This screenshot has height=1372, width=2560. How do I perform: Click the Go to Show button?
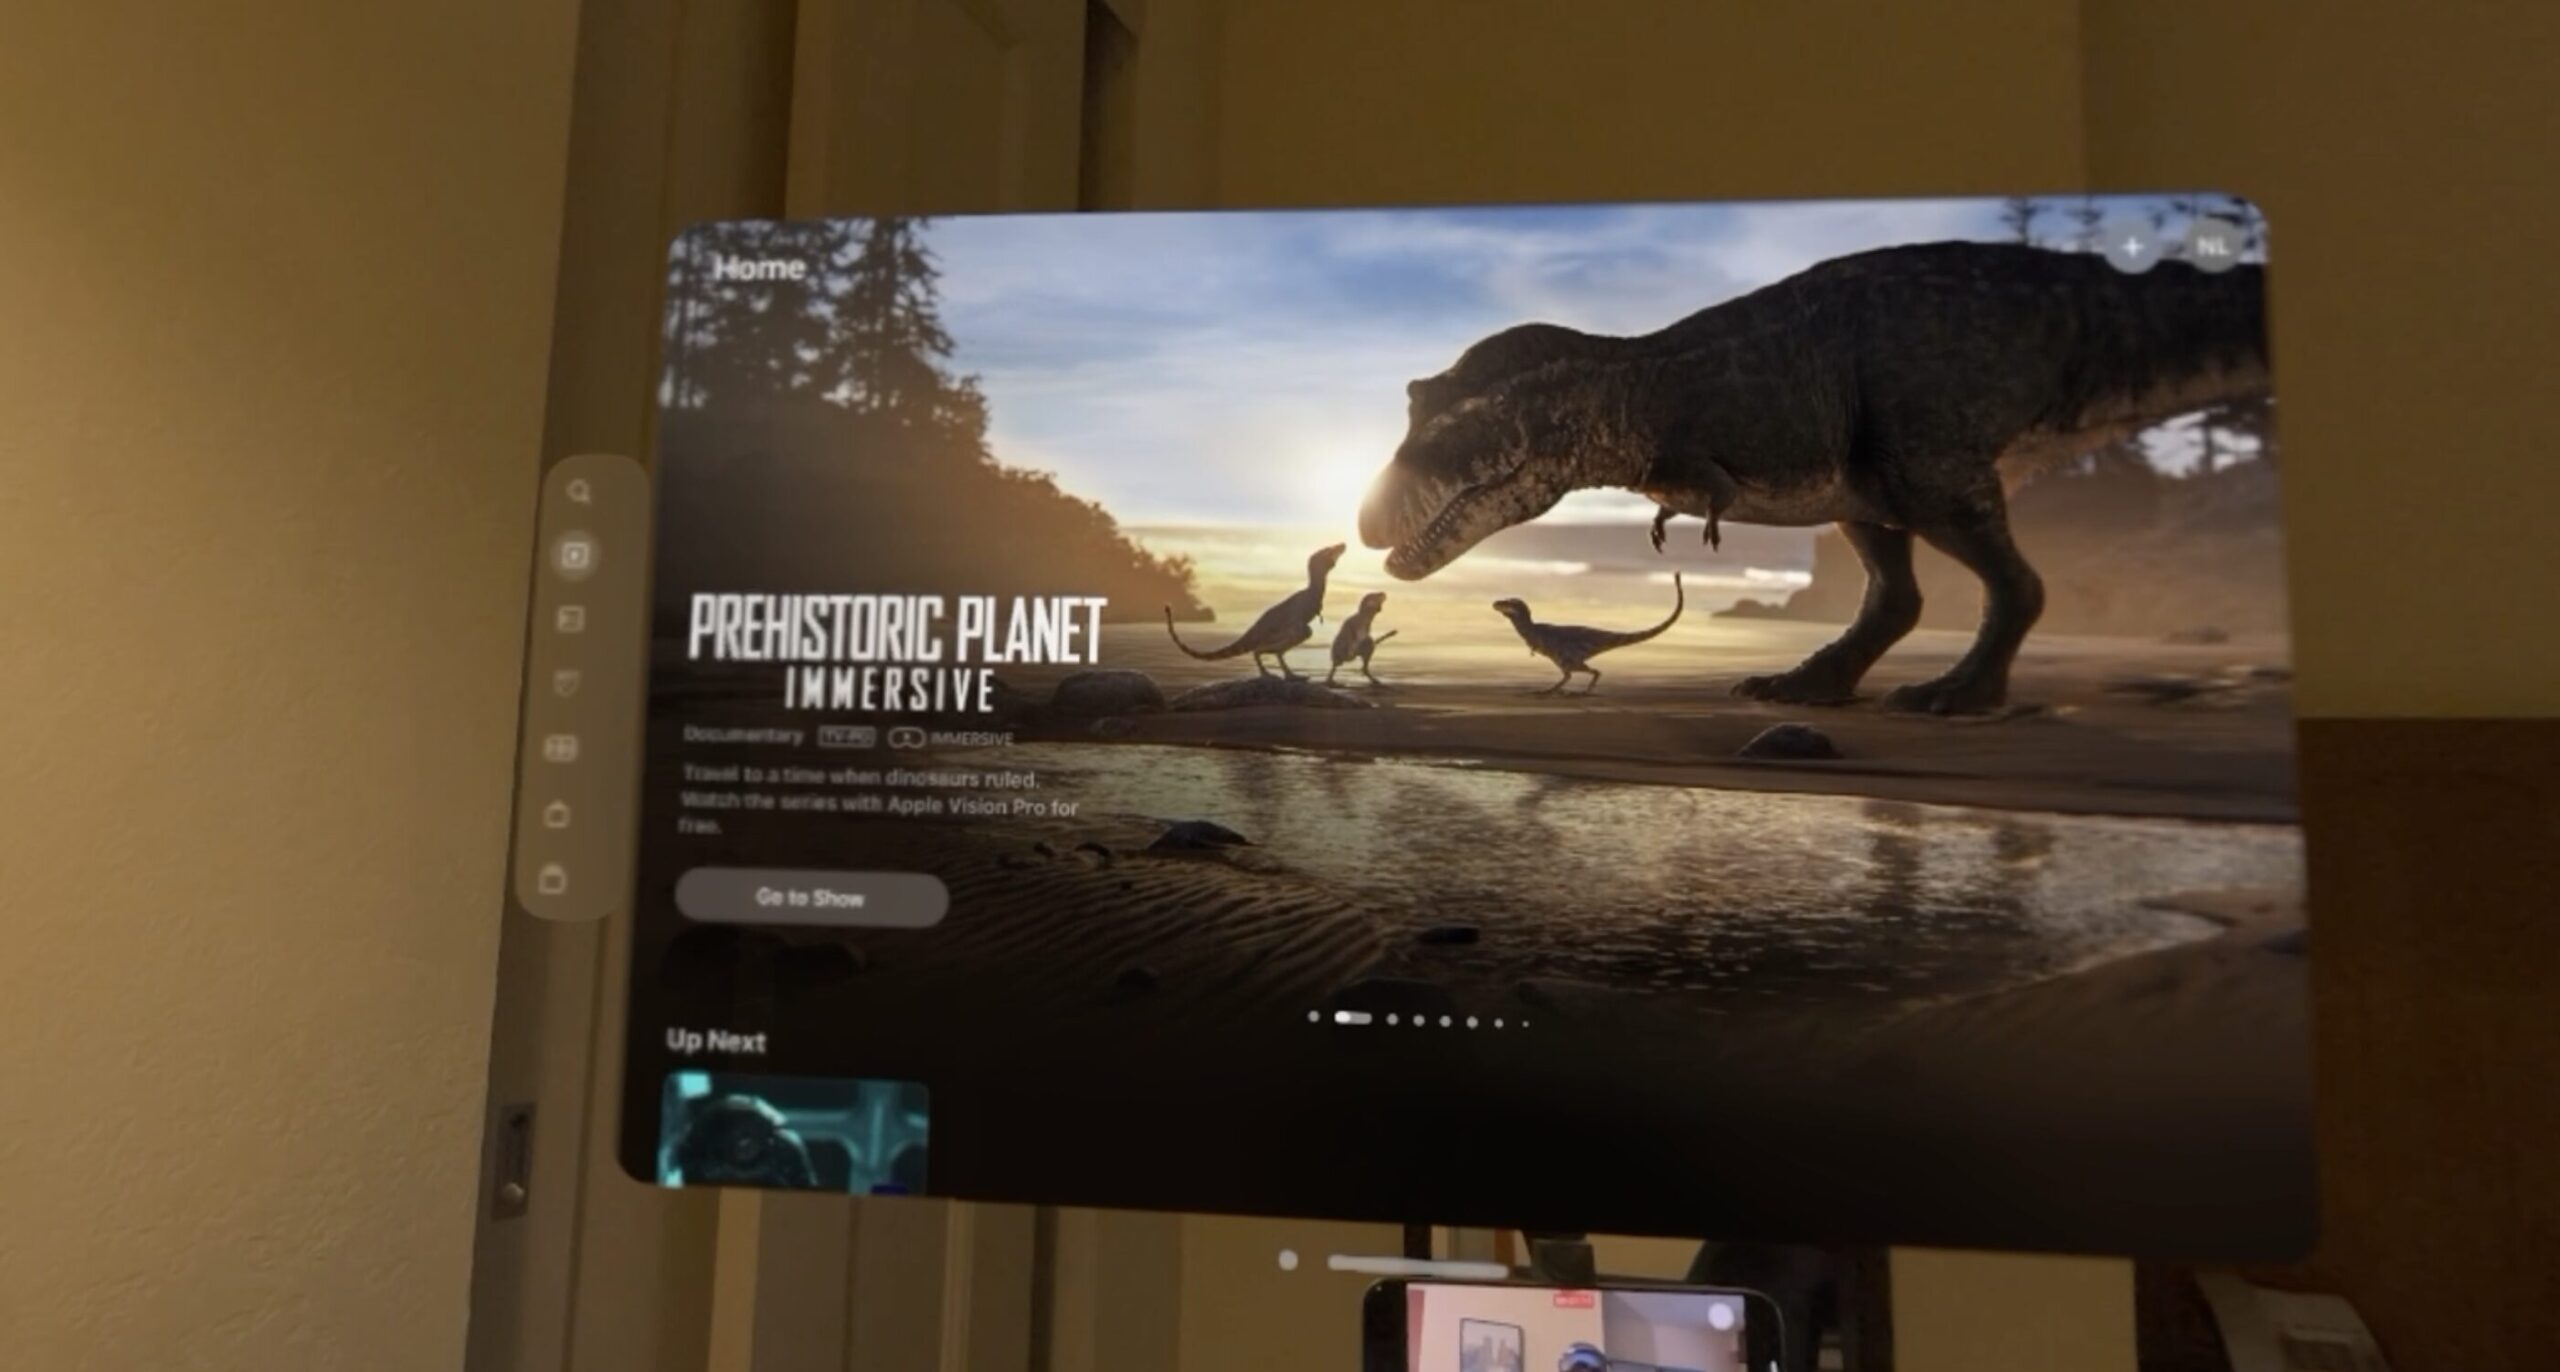pos(811,898)
